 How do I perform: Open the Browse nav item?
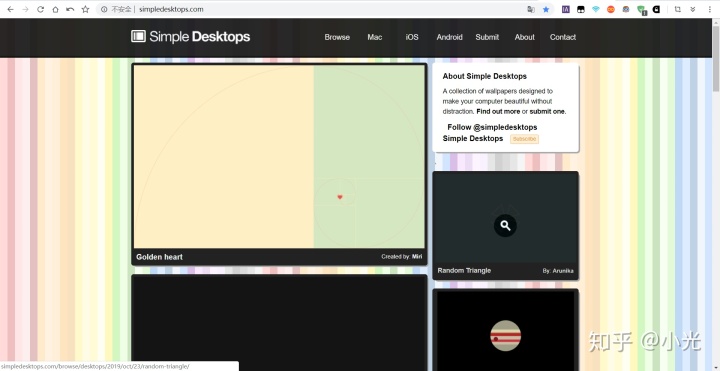pos(337,37)
